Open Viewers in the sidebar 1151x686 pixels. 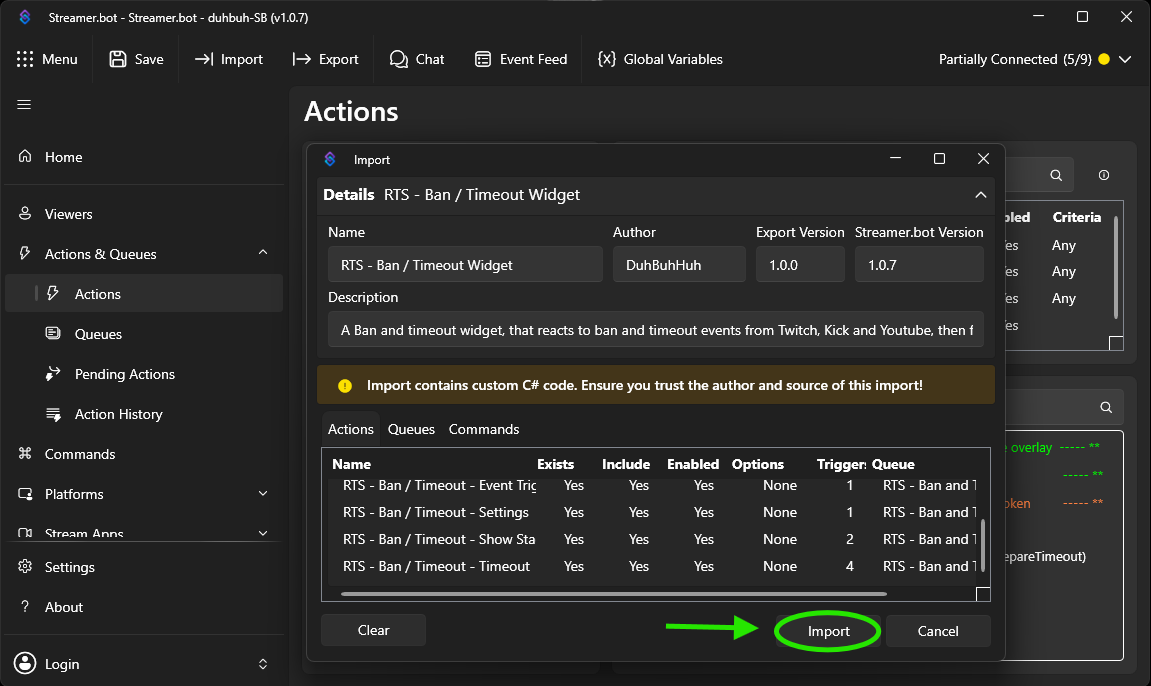[144, 214]
